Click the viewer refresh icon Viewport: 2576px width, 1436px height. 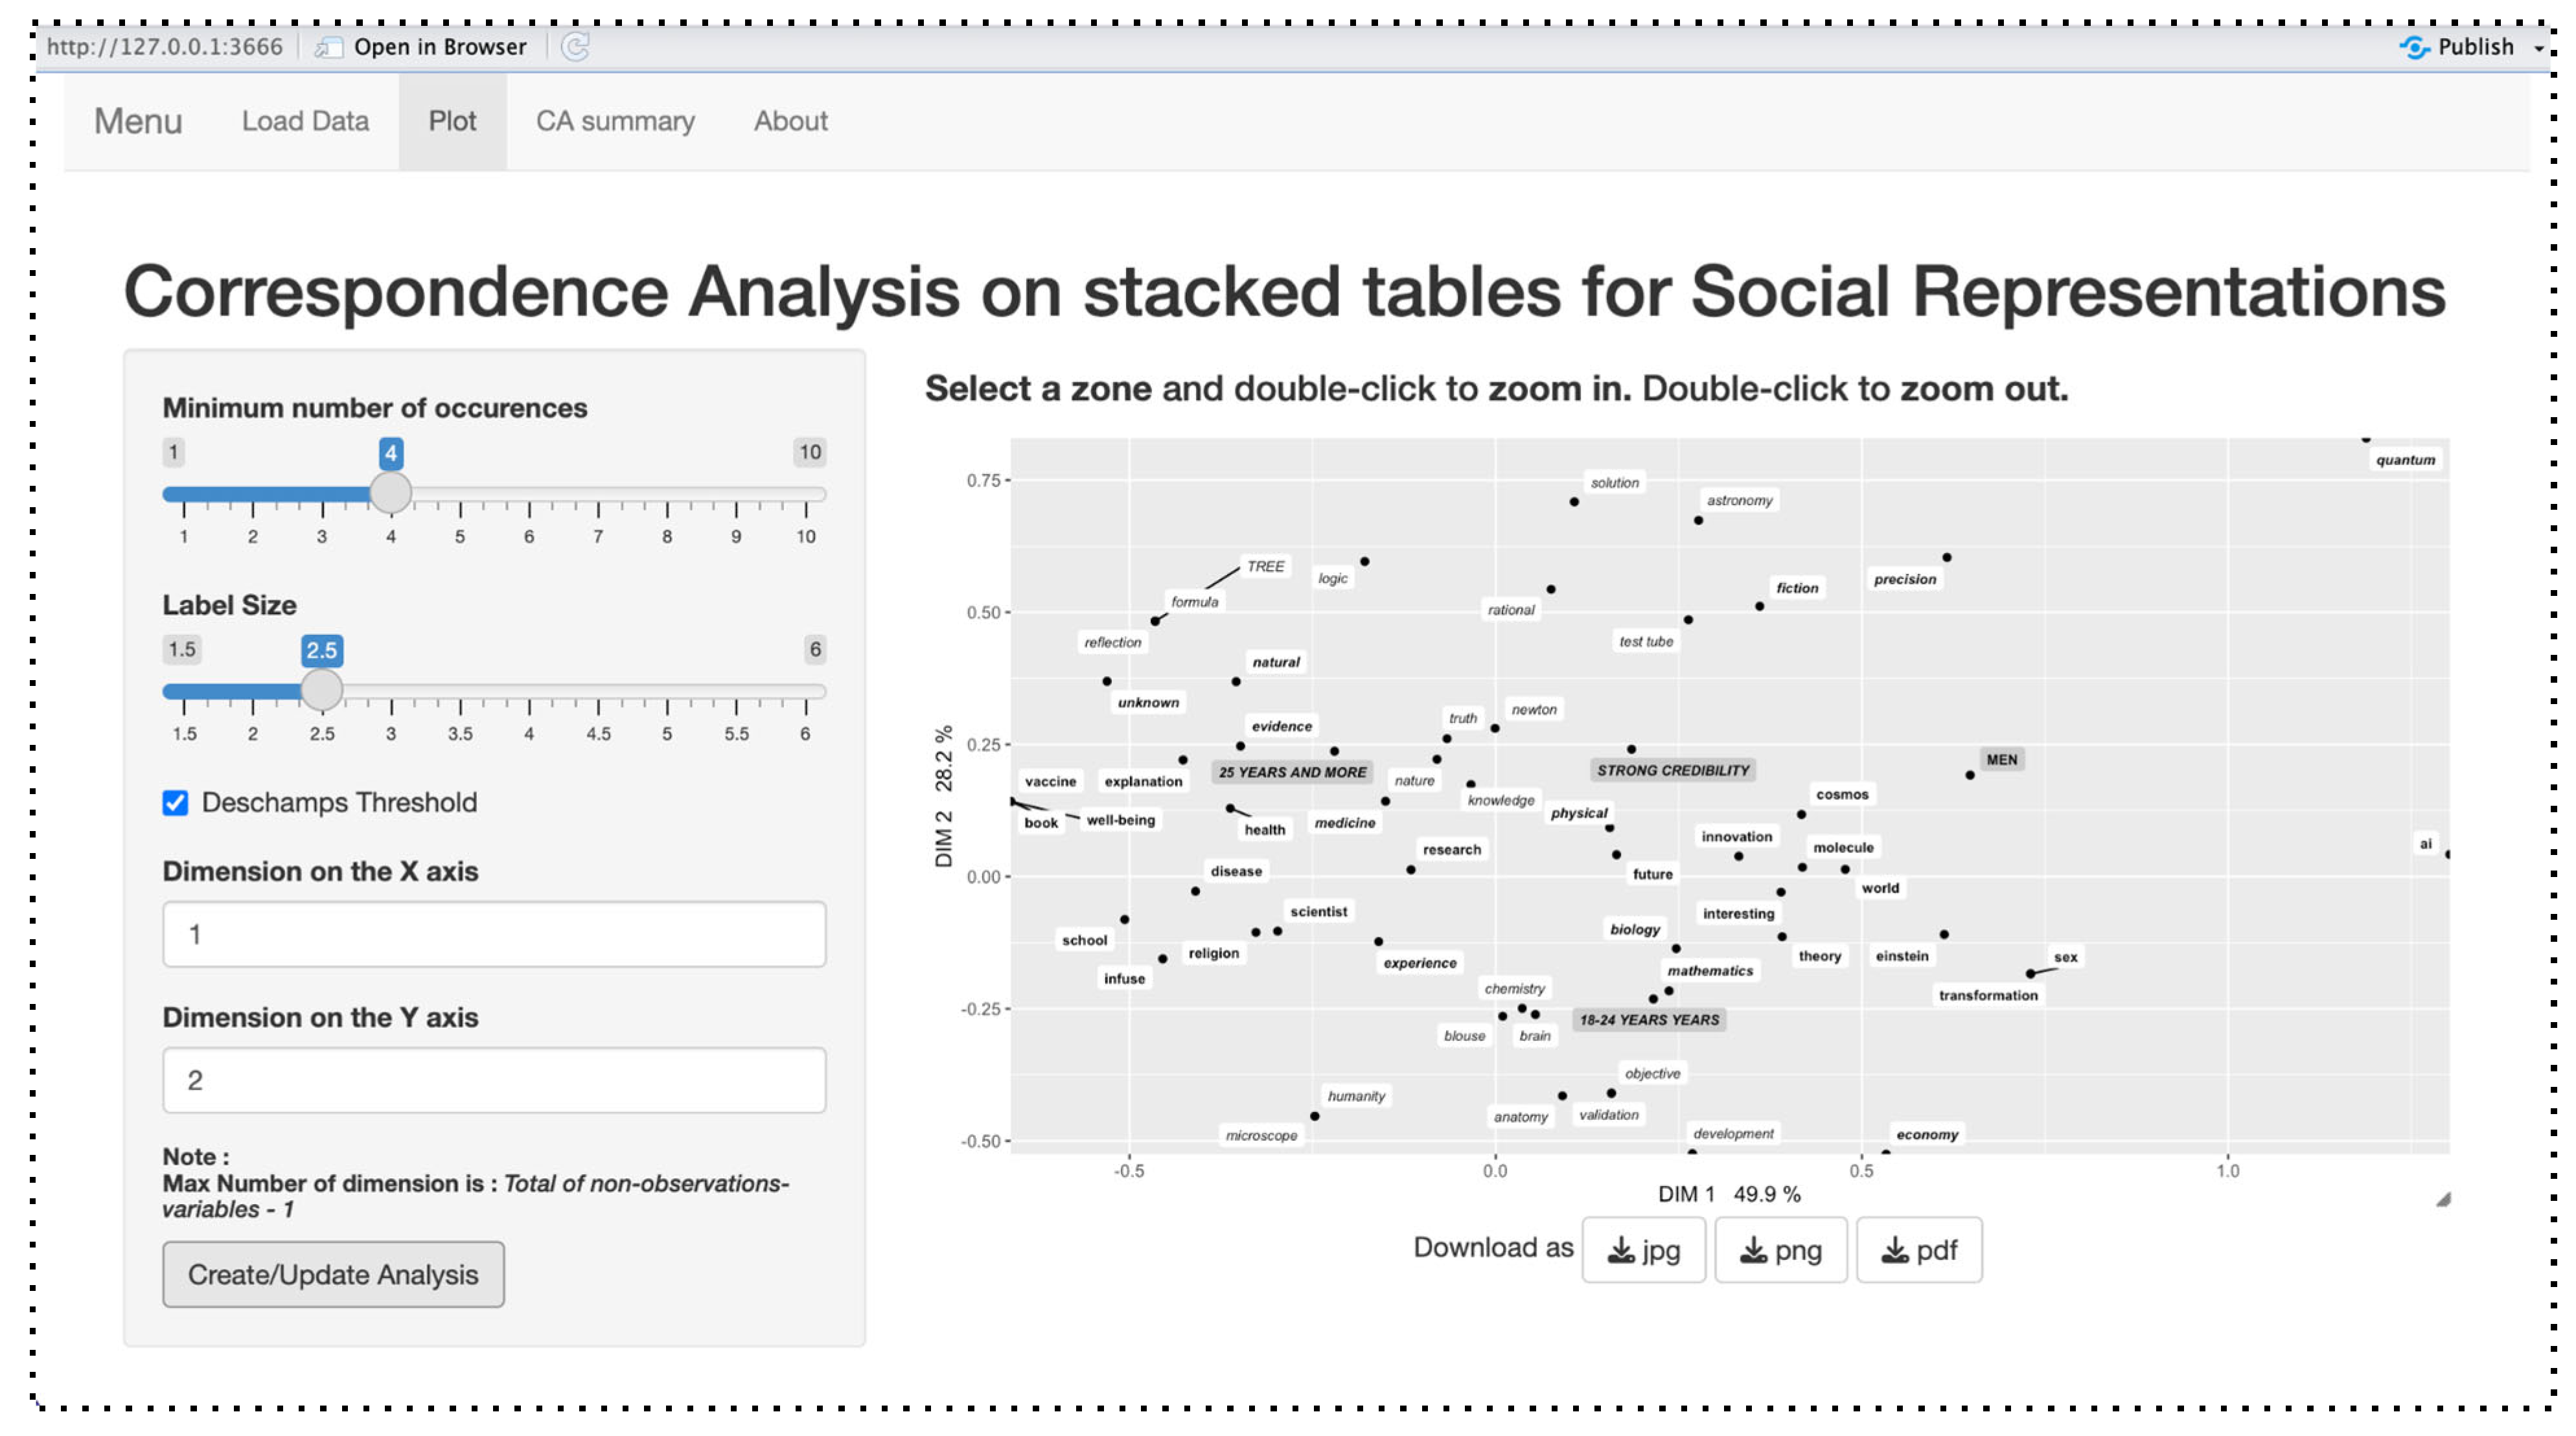(575, 47)
